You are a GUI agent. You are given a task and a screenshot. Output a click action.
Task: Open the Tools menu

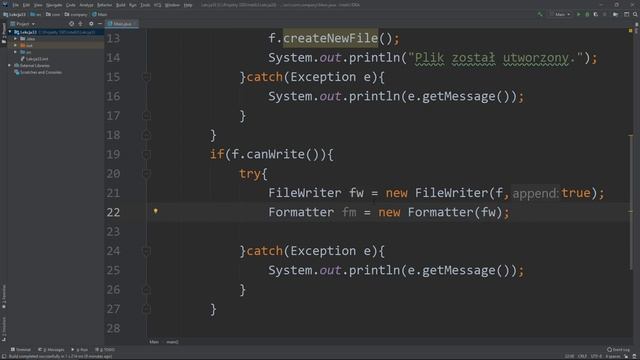145,5
